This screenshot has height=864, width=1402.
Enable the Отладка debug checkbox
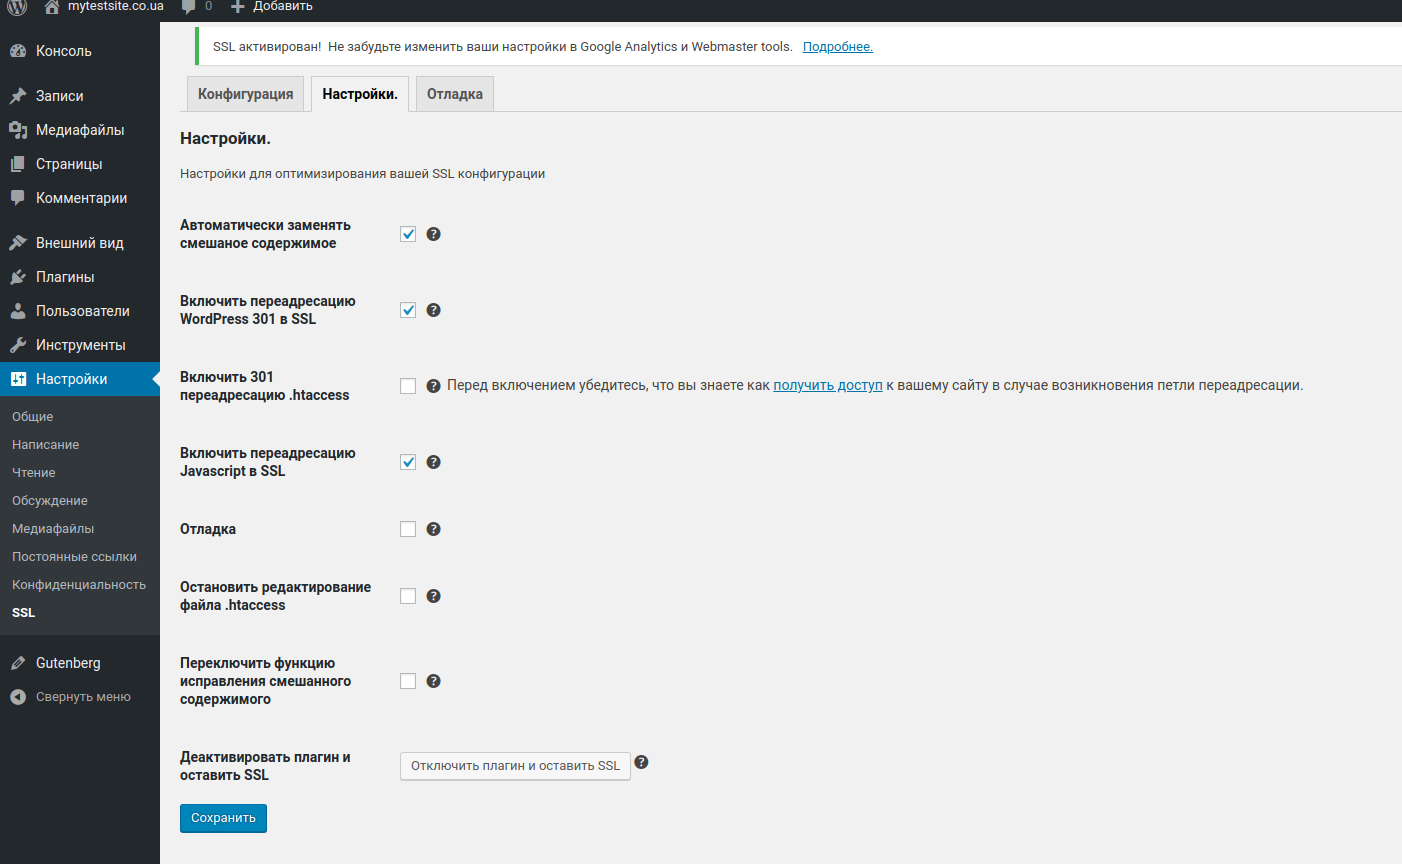pos(408,529)
